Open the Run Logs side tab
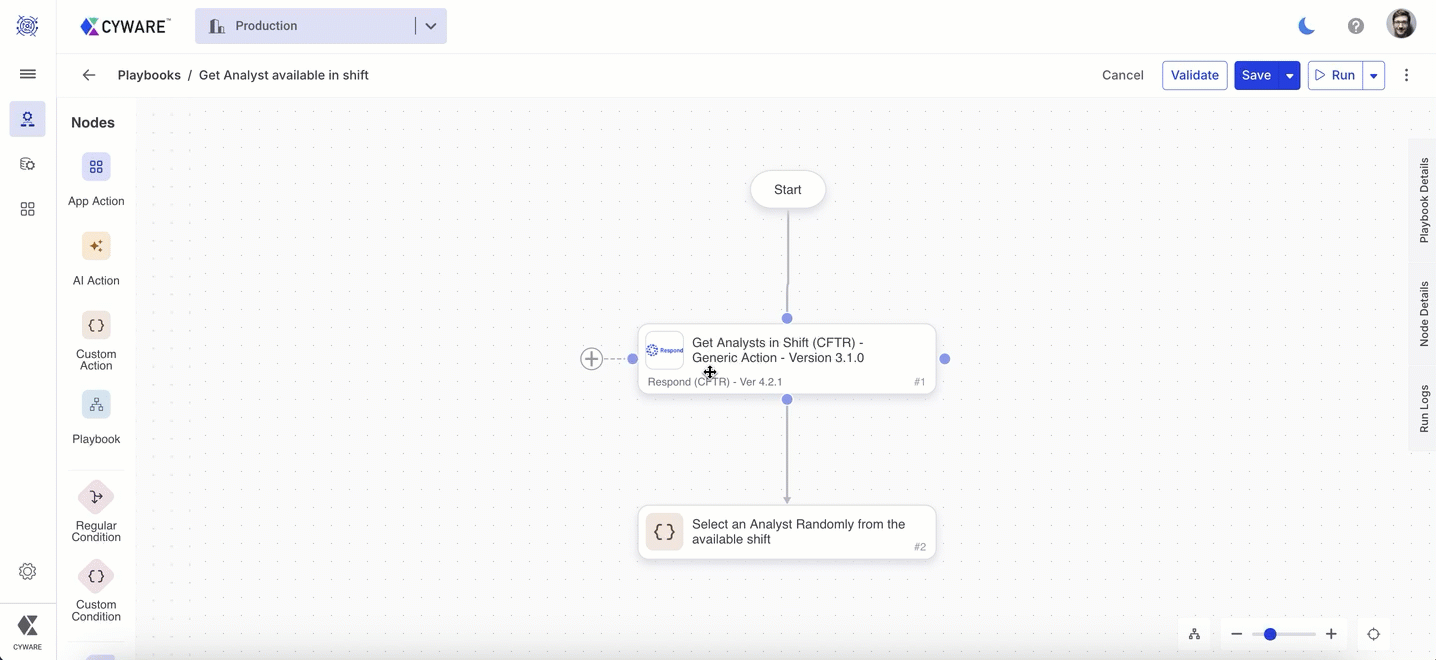Screen dimensions: 1436x660 1424,408
